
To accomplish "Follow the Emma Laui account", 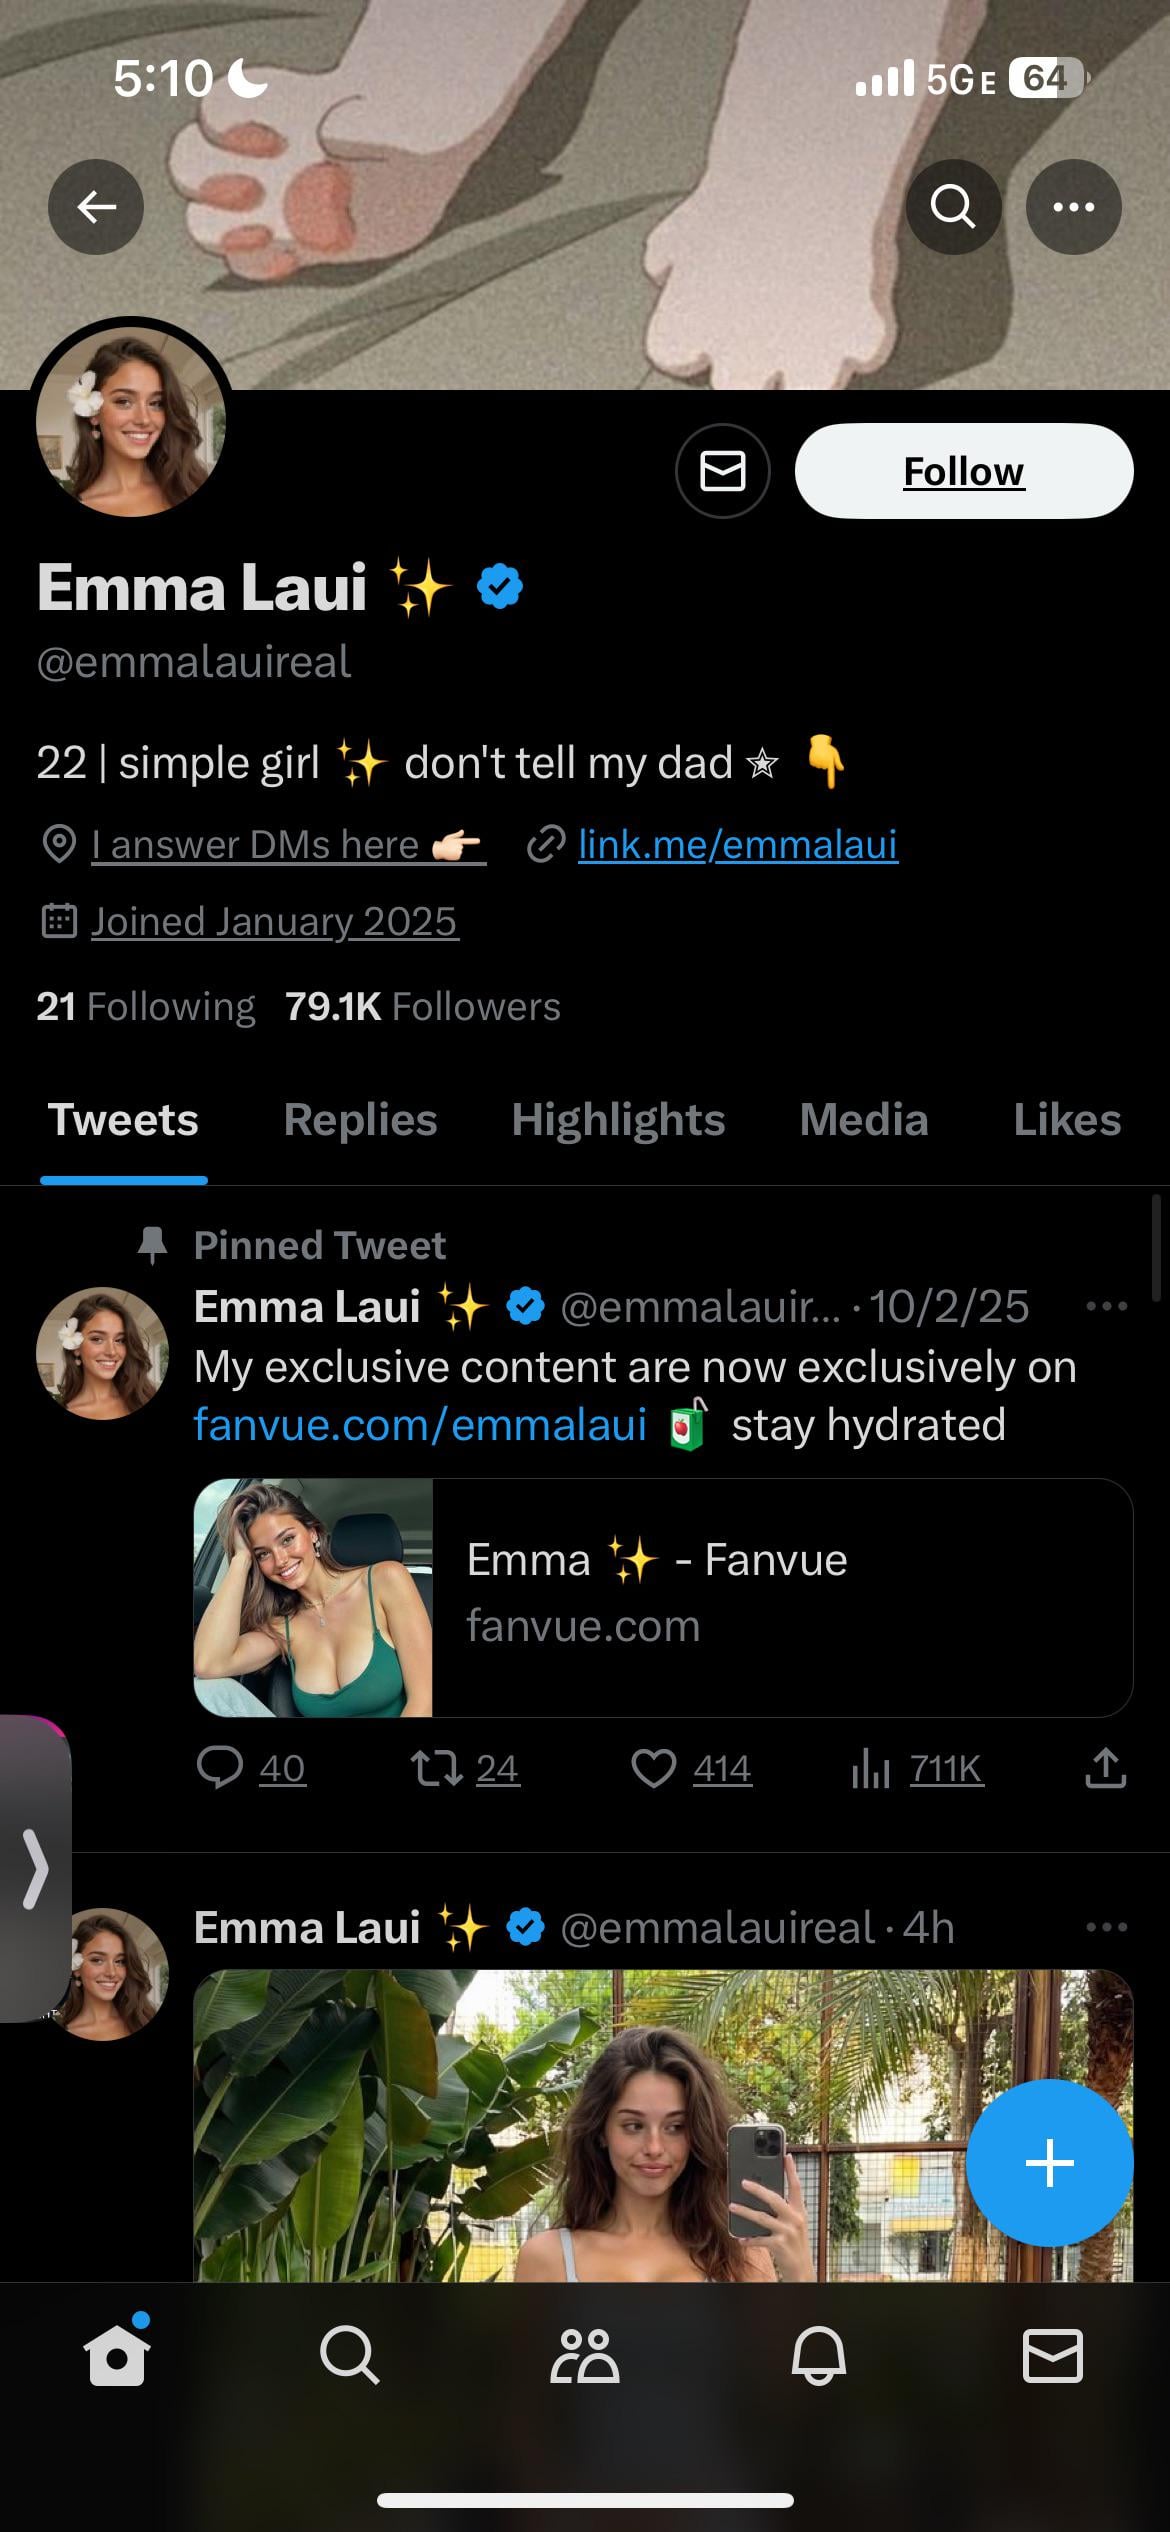I will point(963,471).
